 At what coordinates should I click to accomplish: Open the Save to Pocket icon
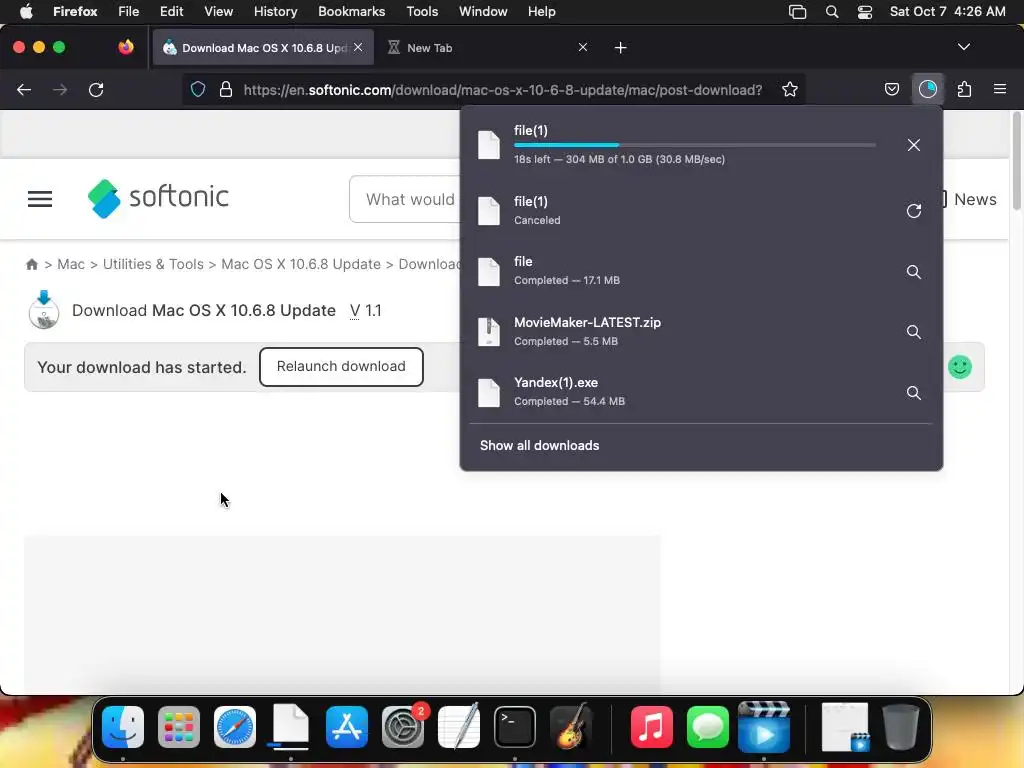pos(891,89)
